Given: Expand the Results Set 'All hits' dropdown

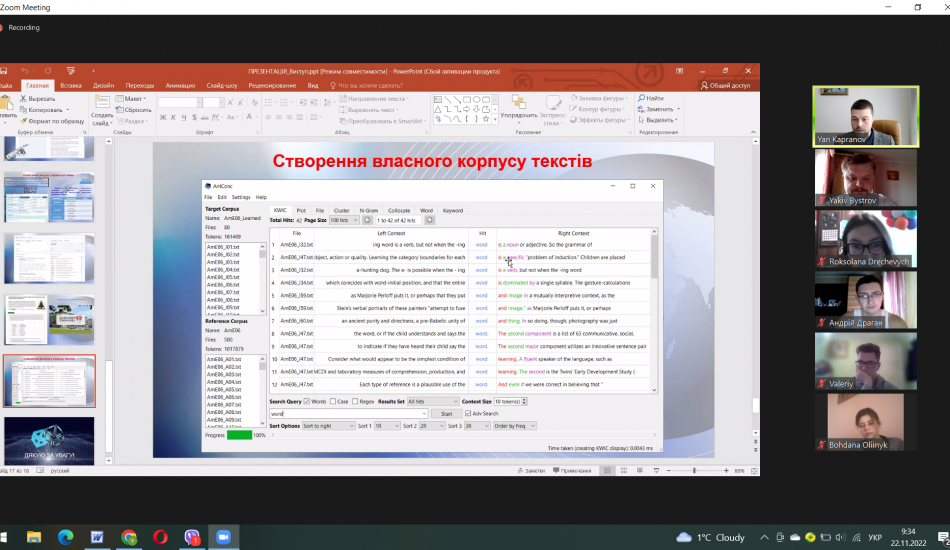Looking at the screenshot, I should [x=433, y=401].
